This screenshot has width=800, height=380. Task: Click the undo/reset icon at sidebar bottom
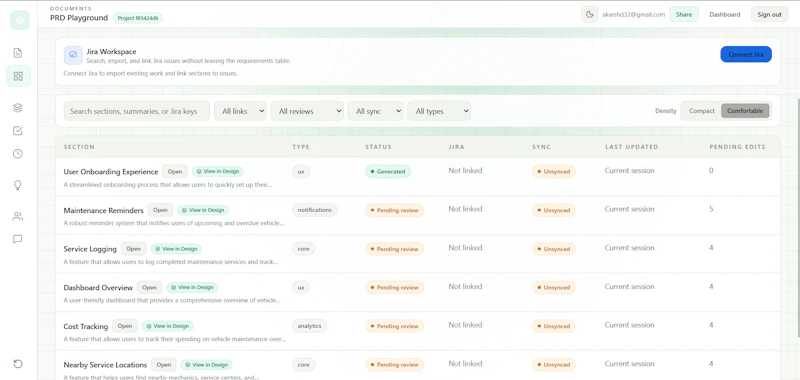pos(18,364)
